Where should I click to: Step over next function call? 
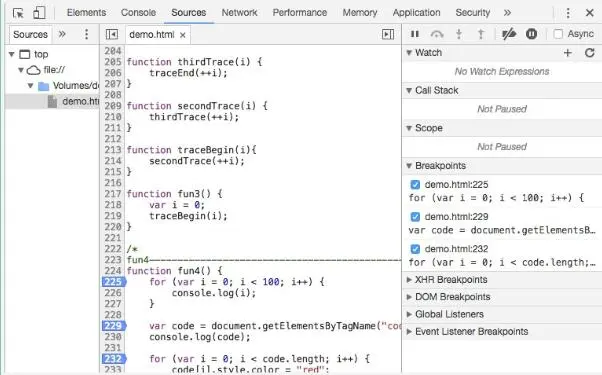pyautogui.click(x=437, y=34)
